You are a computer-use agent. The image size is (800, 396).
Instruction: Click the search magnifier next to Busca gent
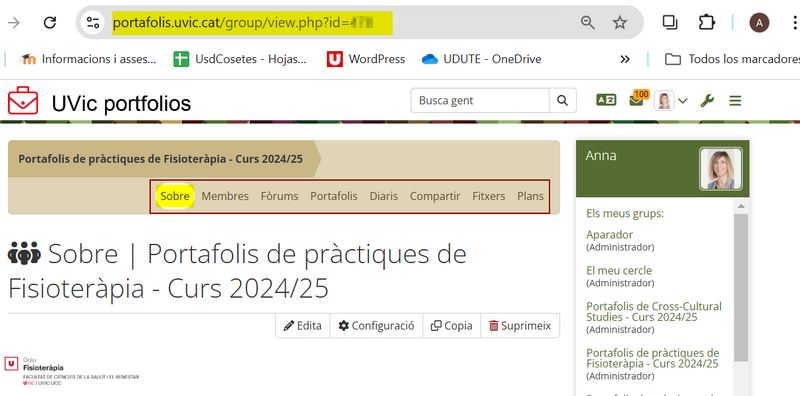pos(562,101)
